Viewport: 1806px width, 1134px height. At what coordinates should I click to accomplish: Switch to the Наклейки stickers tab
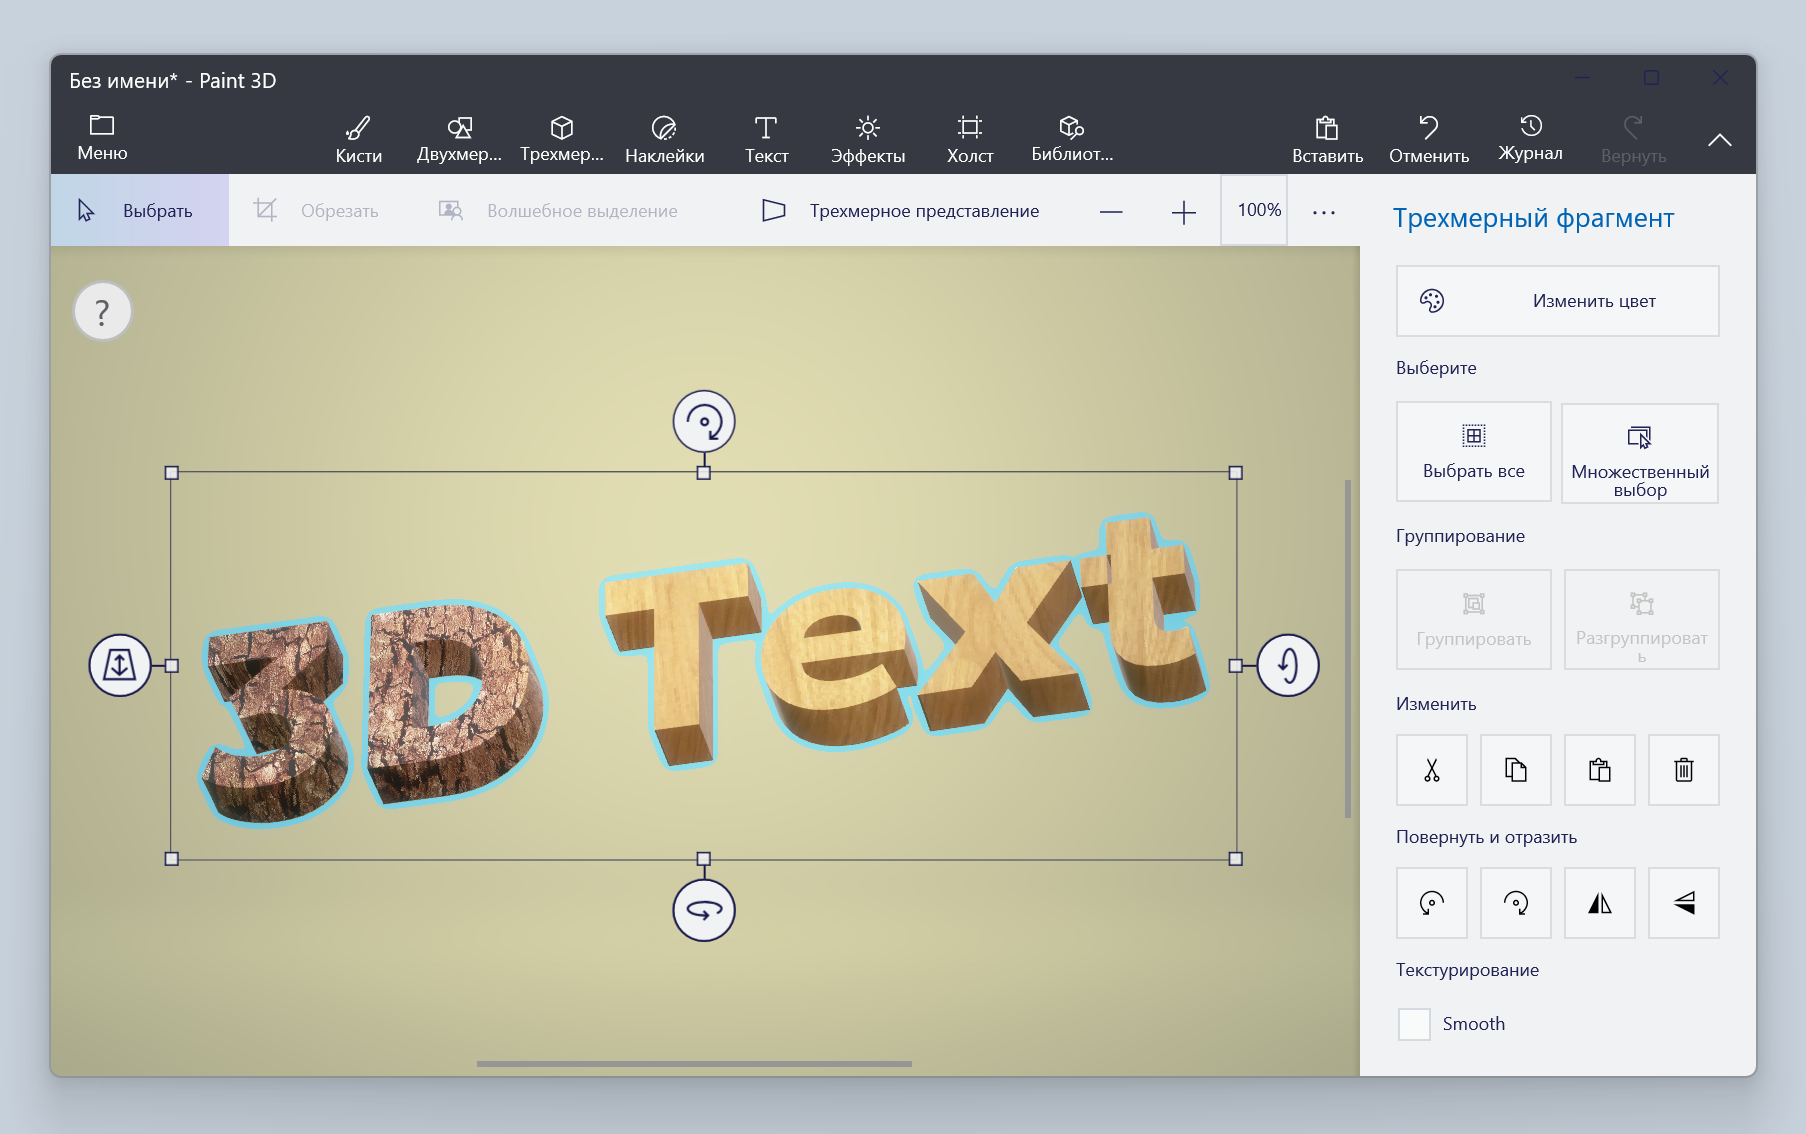665,140
